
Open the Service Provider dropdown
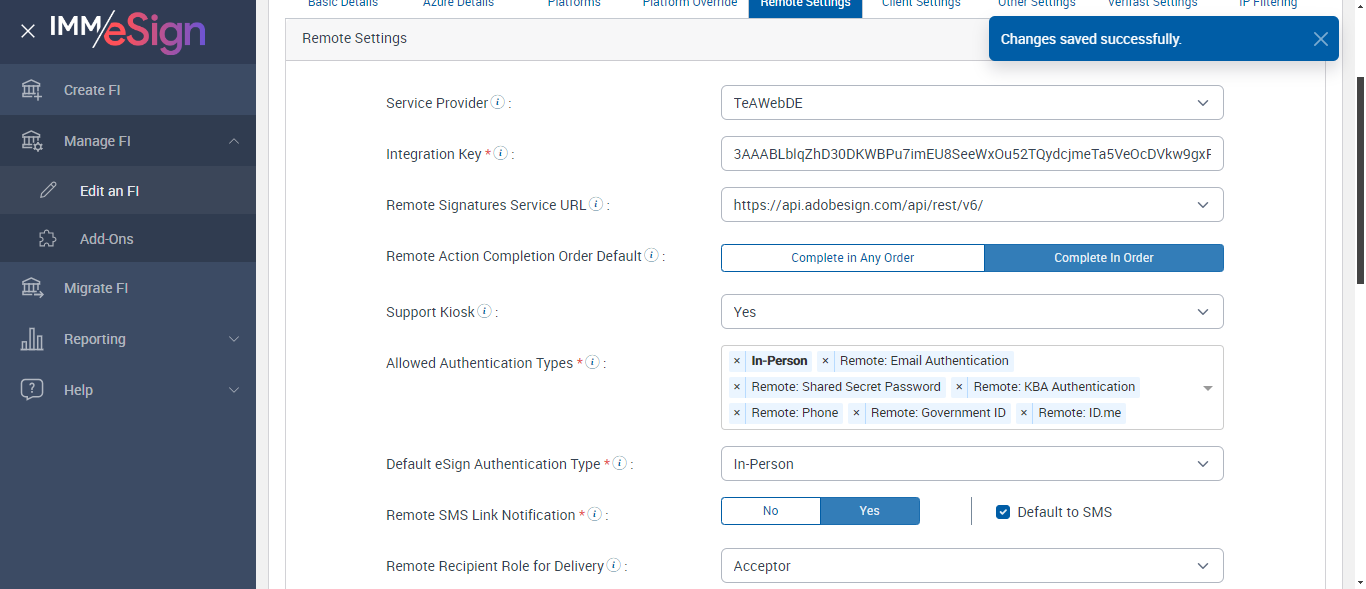pos(972,102)
